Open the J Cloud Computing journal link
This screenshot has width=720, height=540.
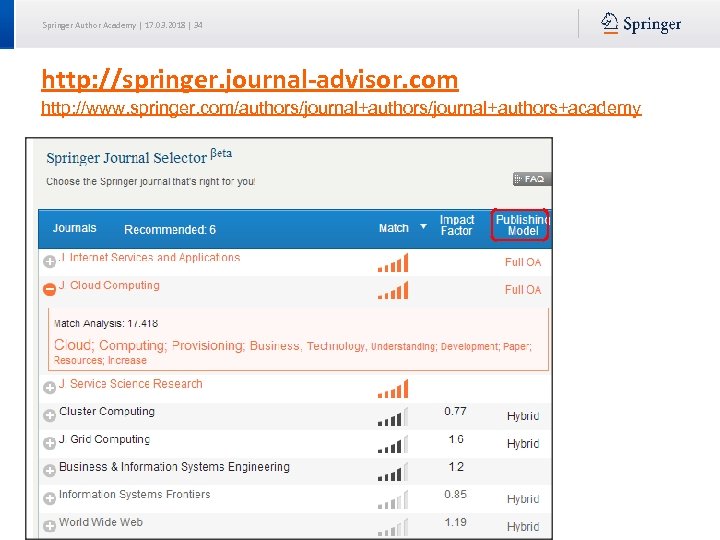click(x=109, y=285)
